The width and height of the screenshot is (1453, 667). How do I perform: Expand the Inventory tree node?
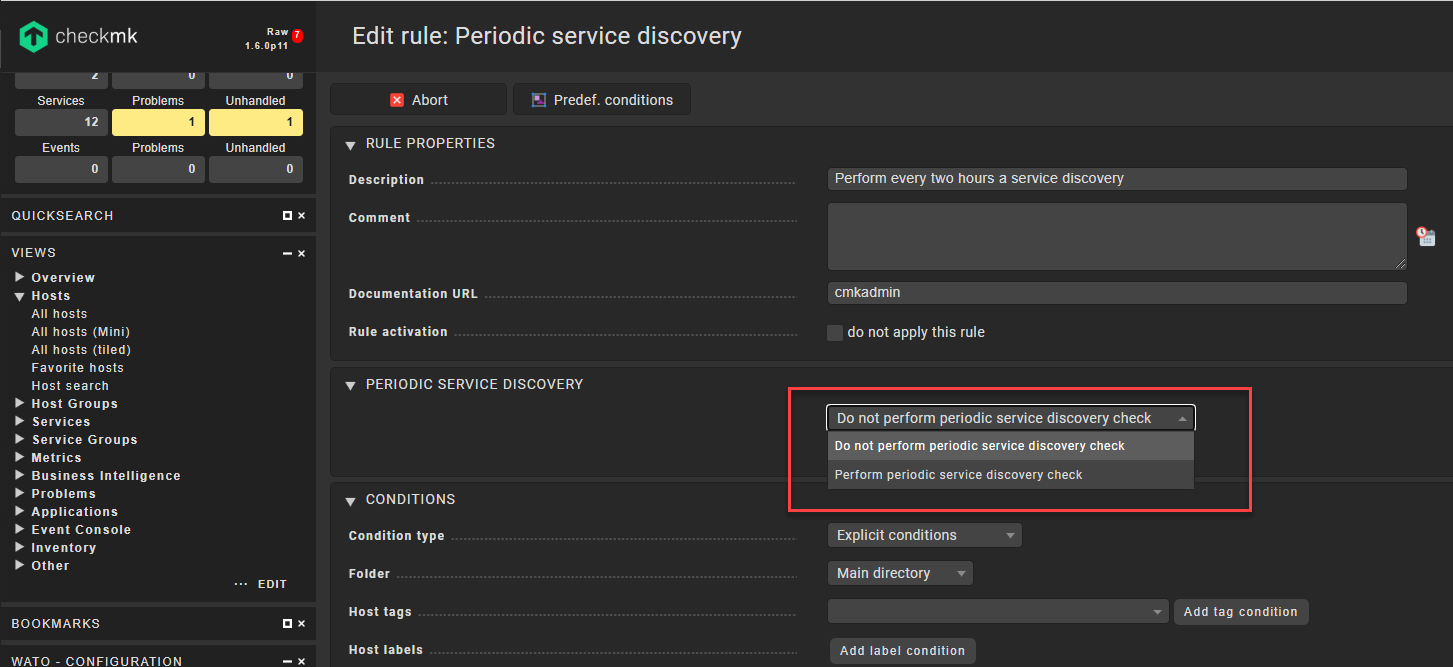(x=19, y=547)
